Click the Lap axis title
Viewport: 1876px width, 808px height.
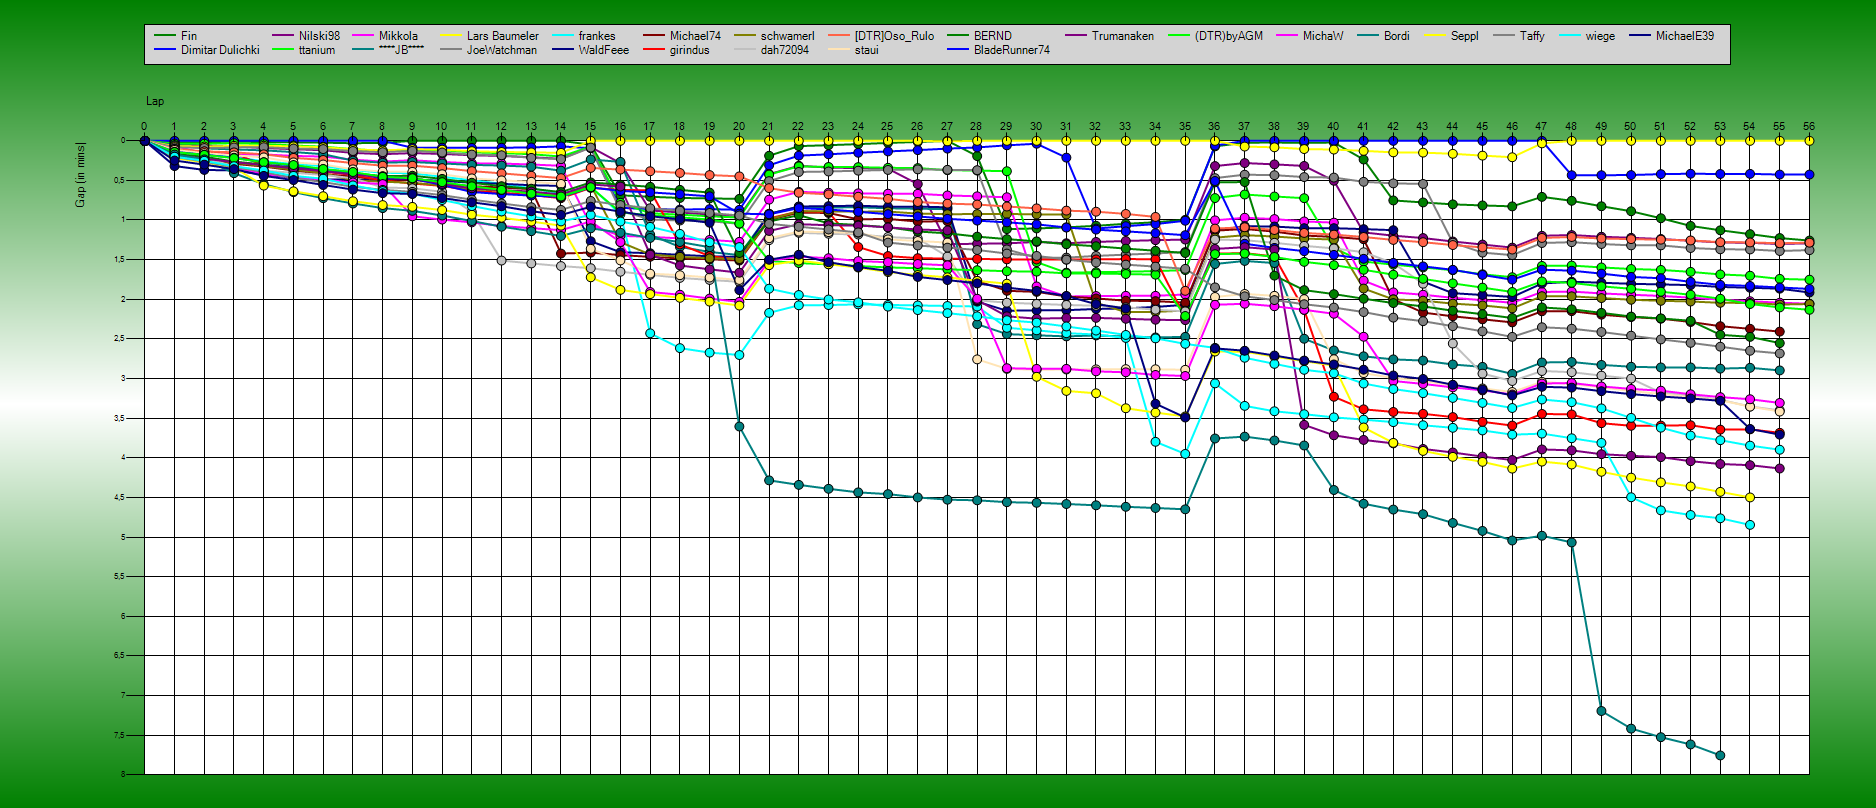155,101
